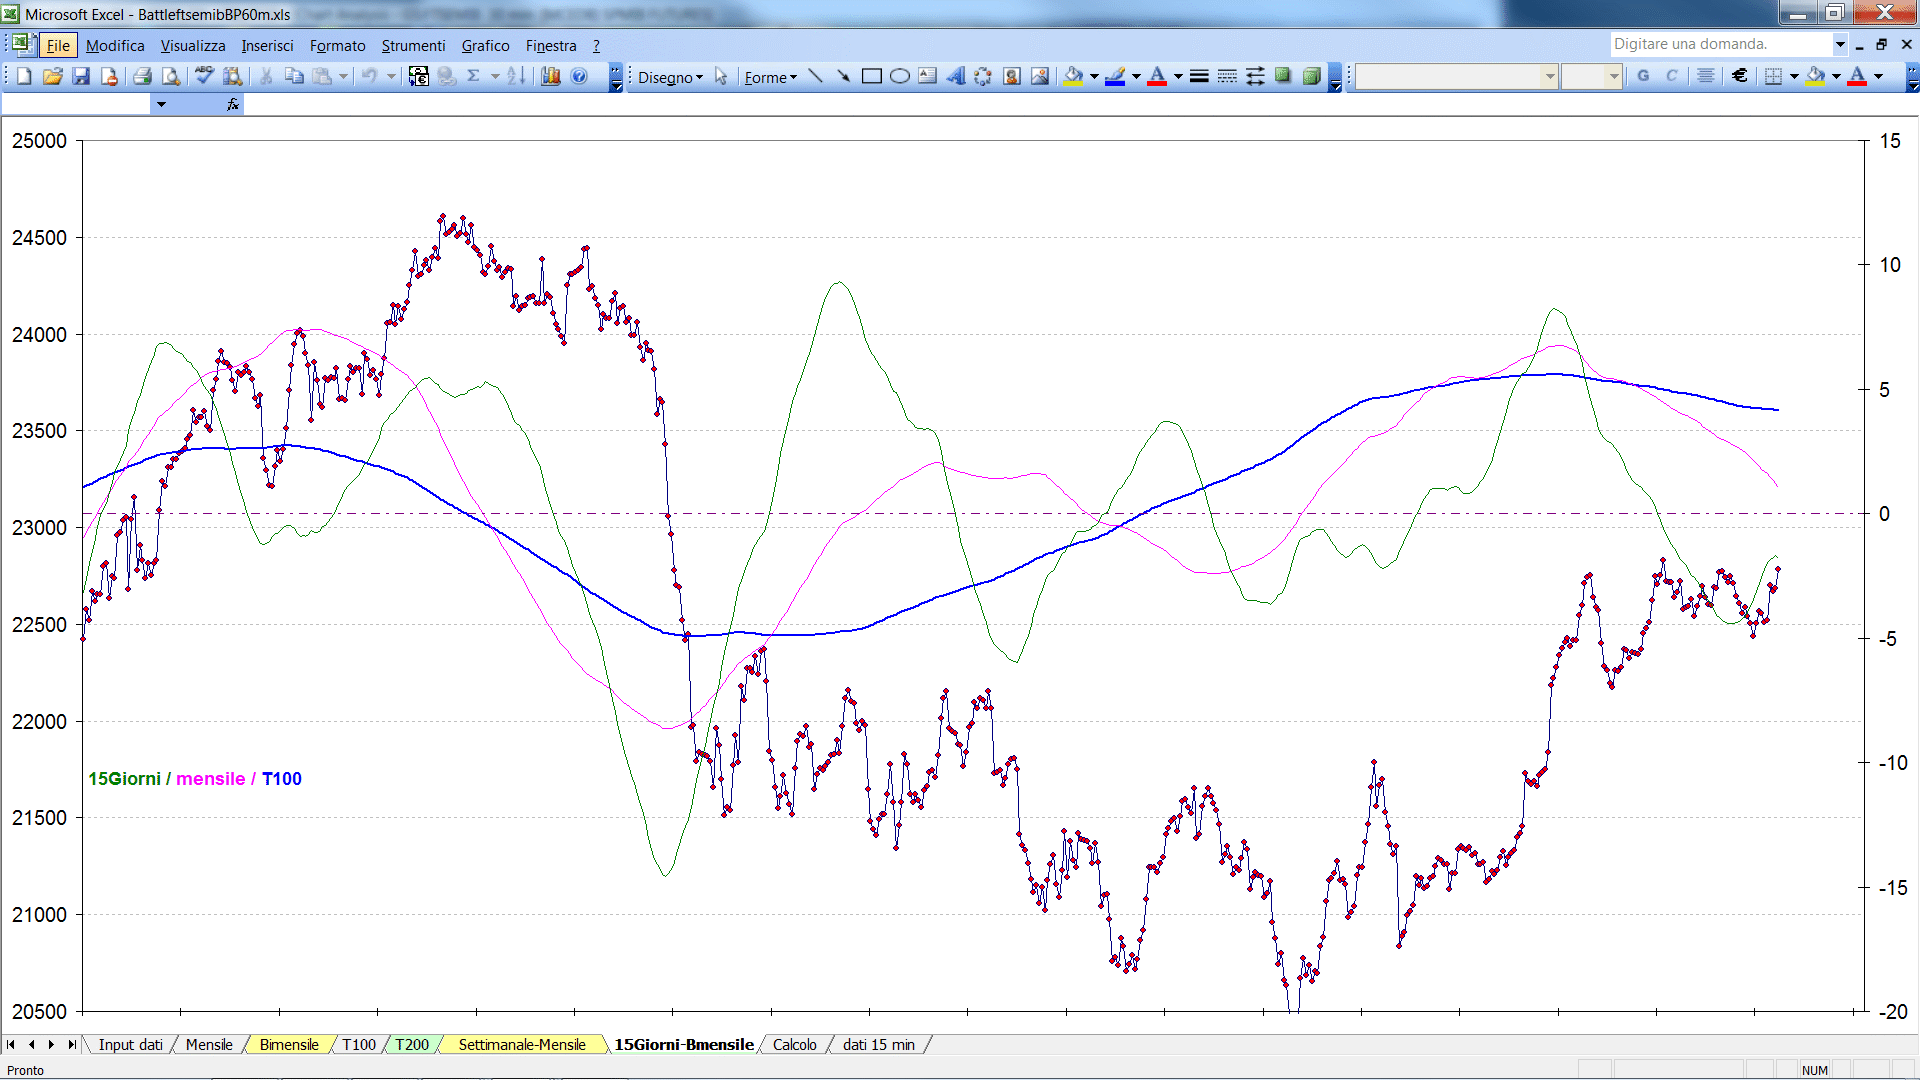This screenshot has height=1080, width=1920.
Task: Jump to the last sheet tab
Action: (x=72, y=1044)
